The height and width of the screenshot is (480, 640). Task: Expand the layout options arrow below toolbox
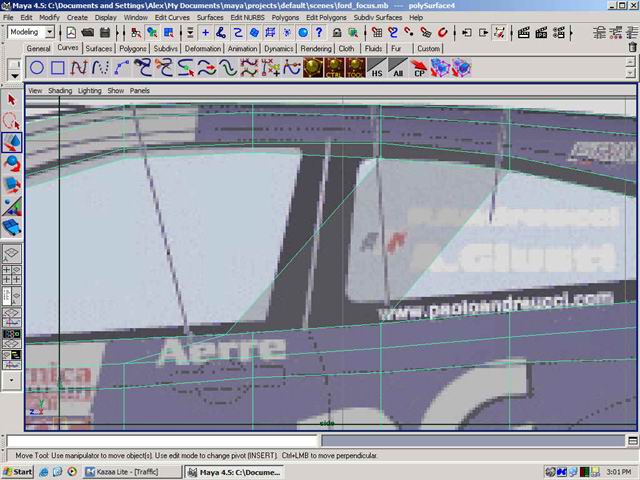tap(12, 381)
